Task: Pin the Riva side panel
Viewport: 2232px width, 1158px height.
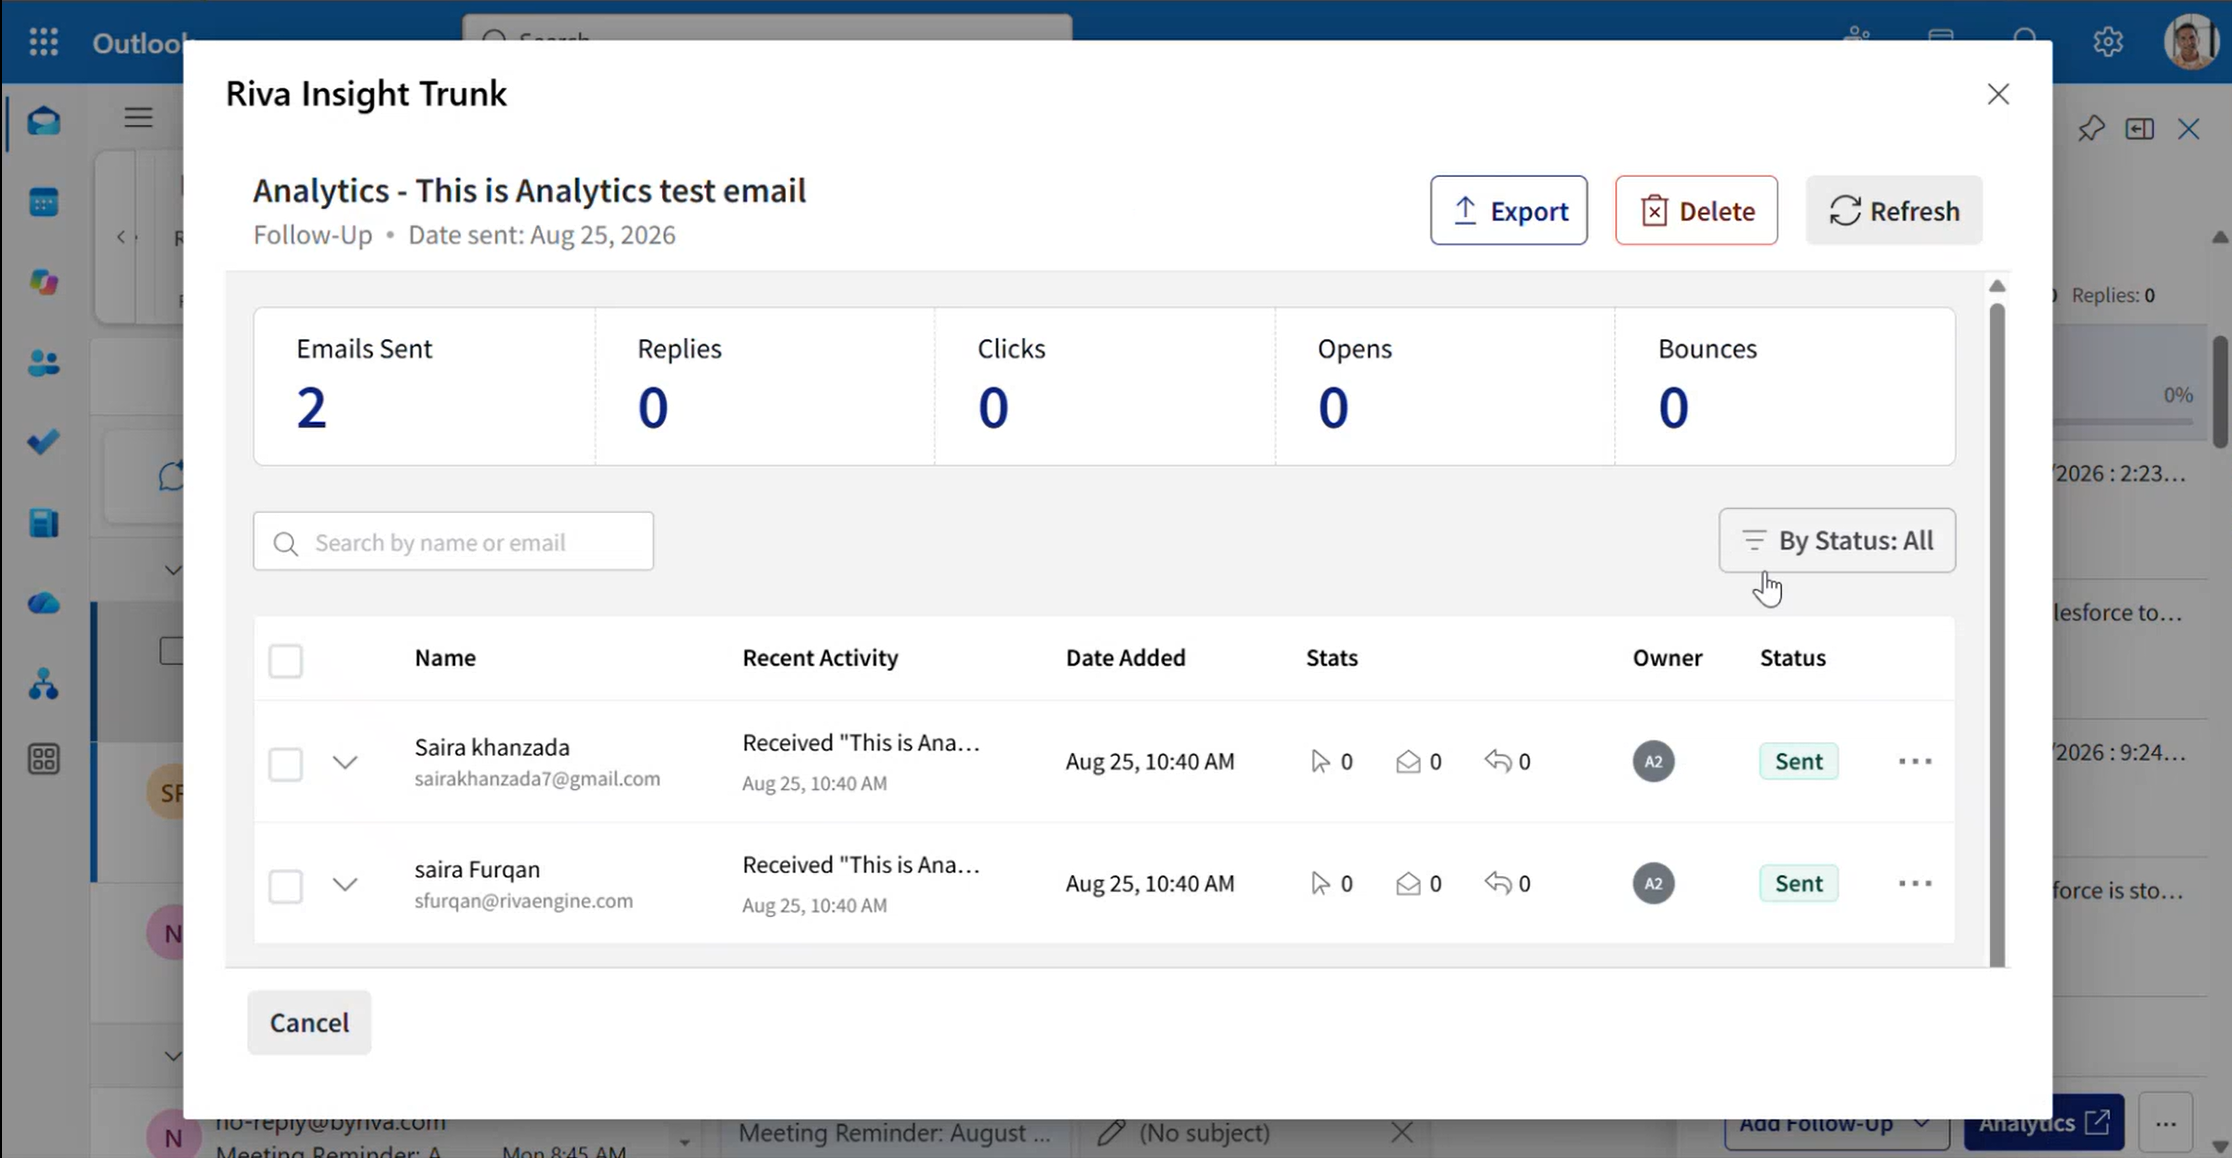Action: pos(2091,129)
